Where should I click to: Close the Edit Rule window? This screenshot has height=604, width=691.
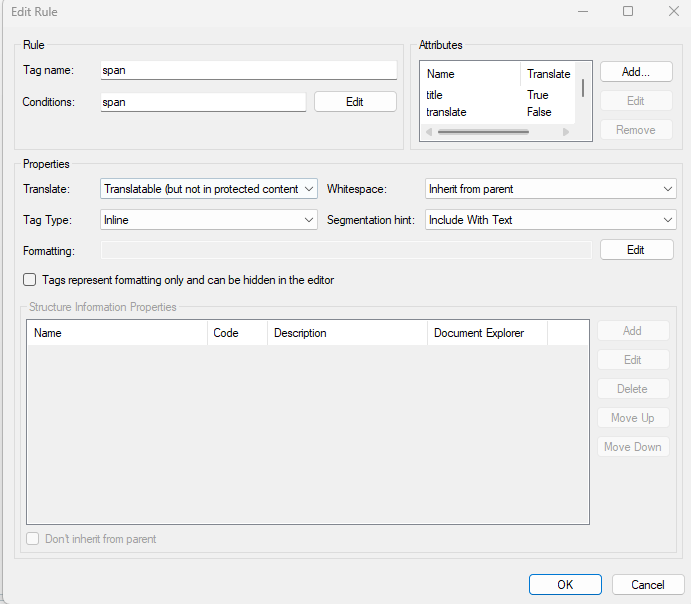[673, 11]
